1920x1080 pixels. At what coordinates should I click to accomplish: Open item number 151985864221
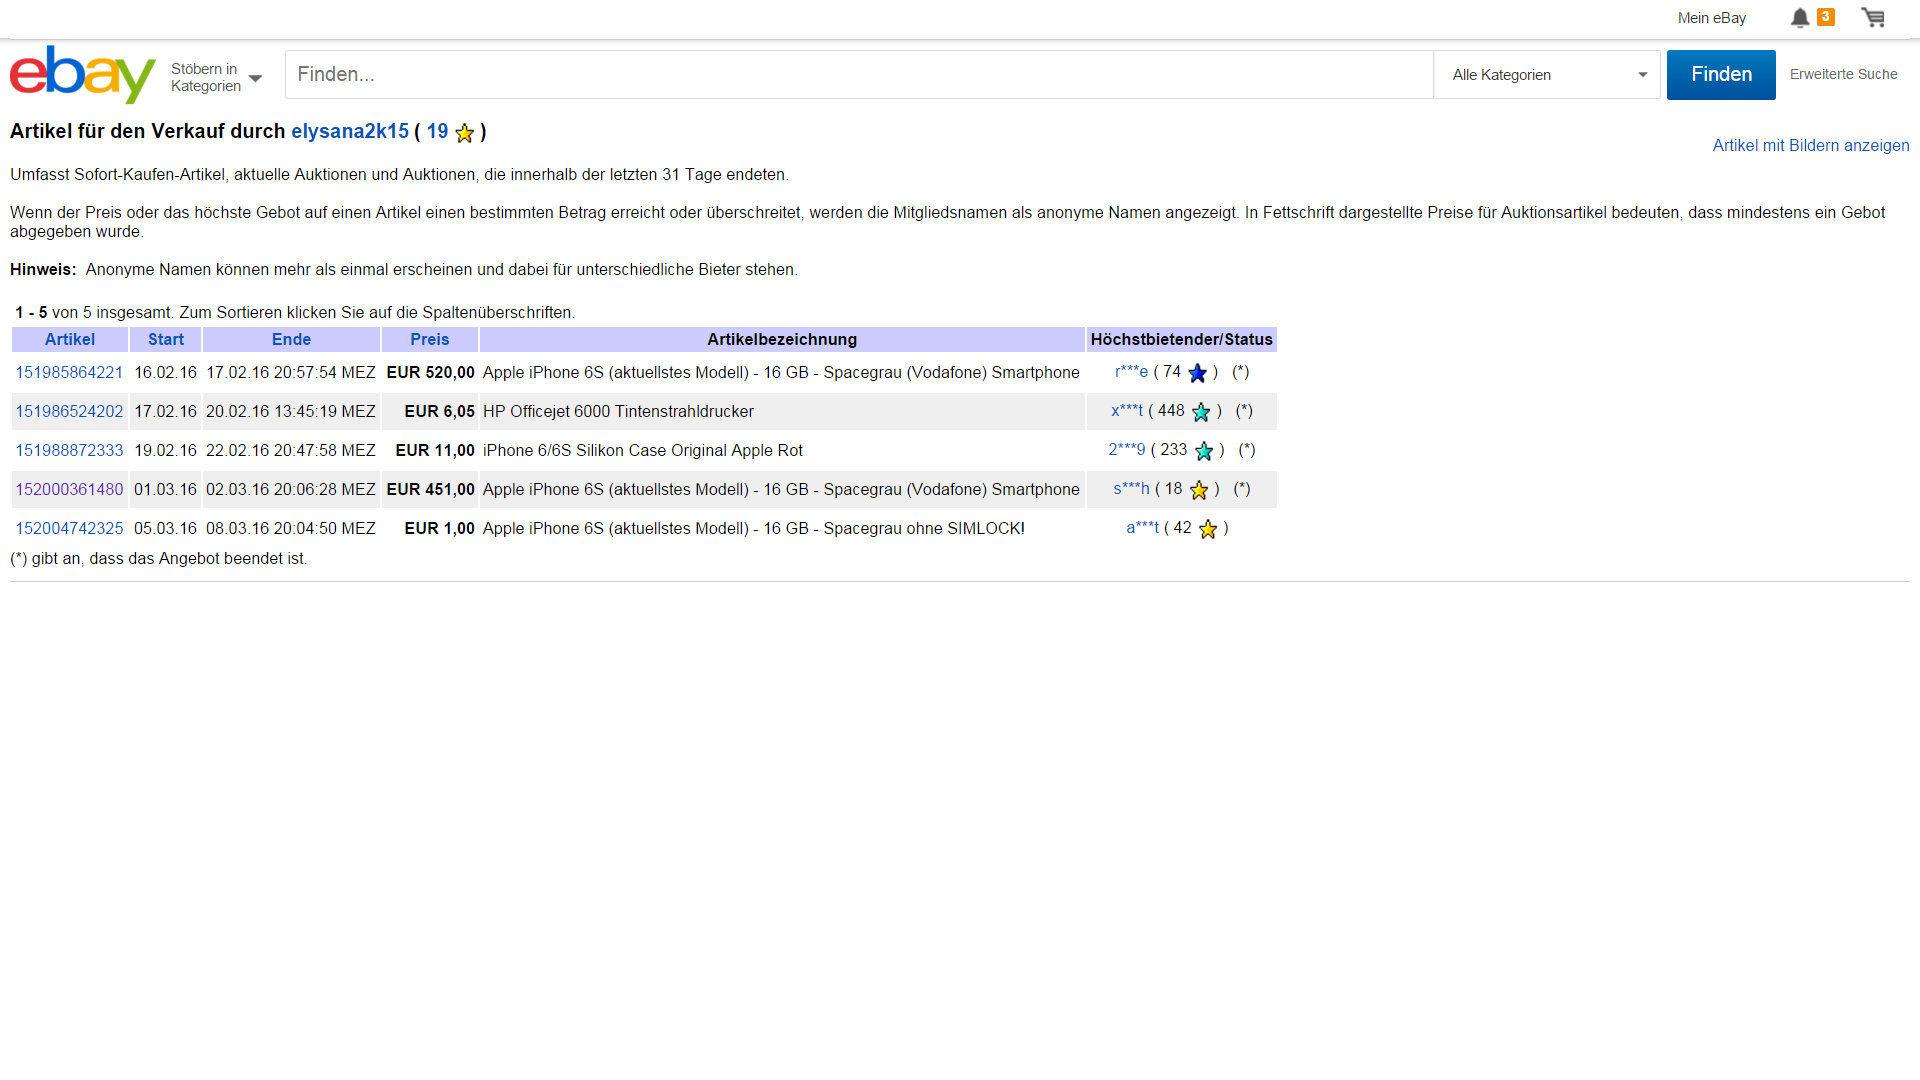[x=69, y=372]
